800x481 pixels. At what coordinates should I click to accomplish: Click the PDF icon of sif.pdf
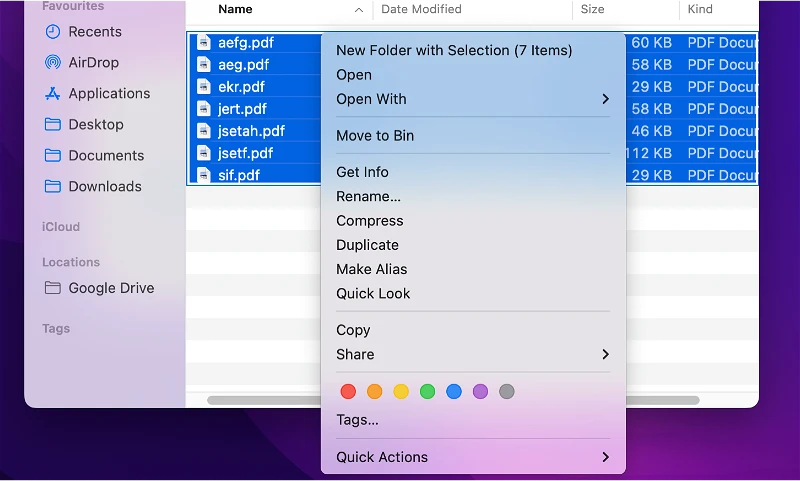point(204,175)
